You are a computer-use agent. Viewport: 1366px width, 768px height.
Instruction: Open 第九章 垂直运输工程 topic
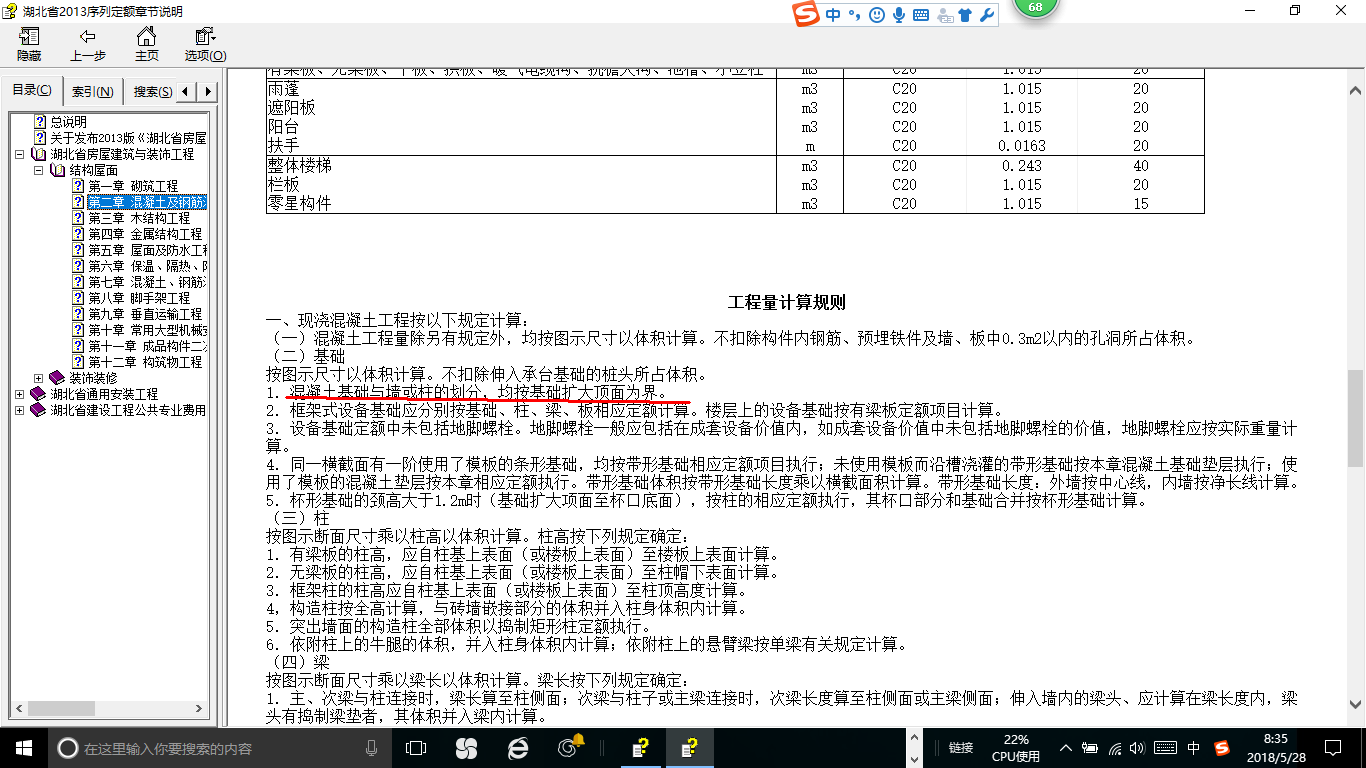(145, 314)
